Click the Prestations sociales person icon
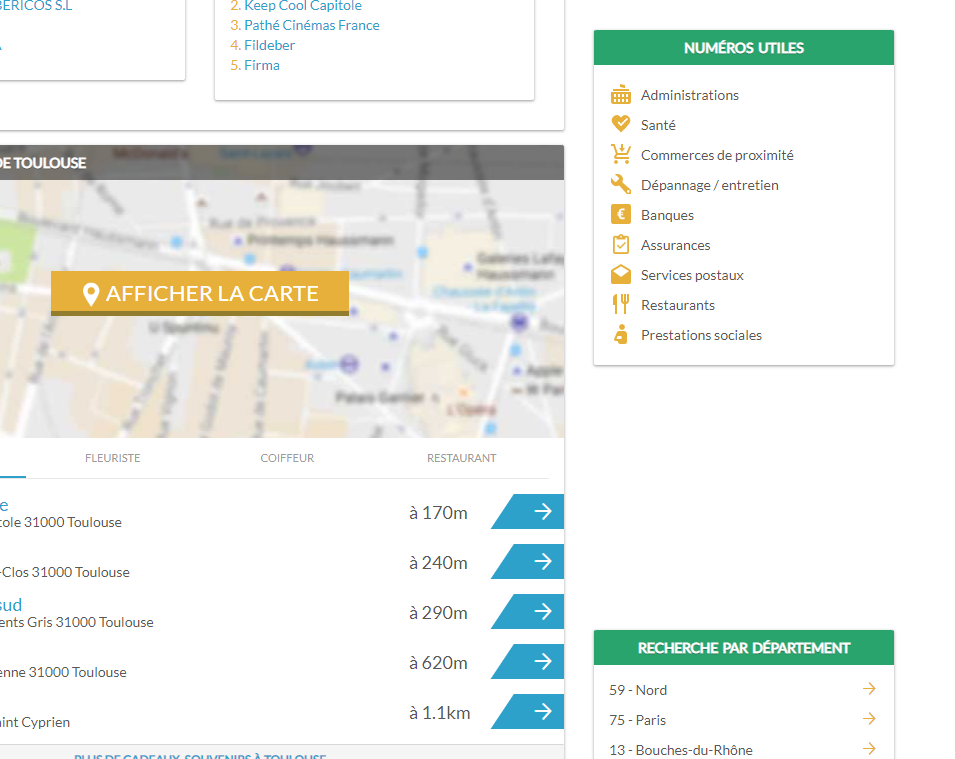955x759 pixels. [x=621, y=334]
